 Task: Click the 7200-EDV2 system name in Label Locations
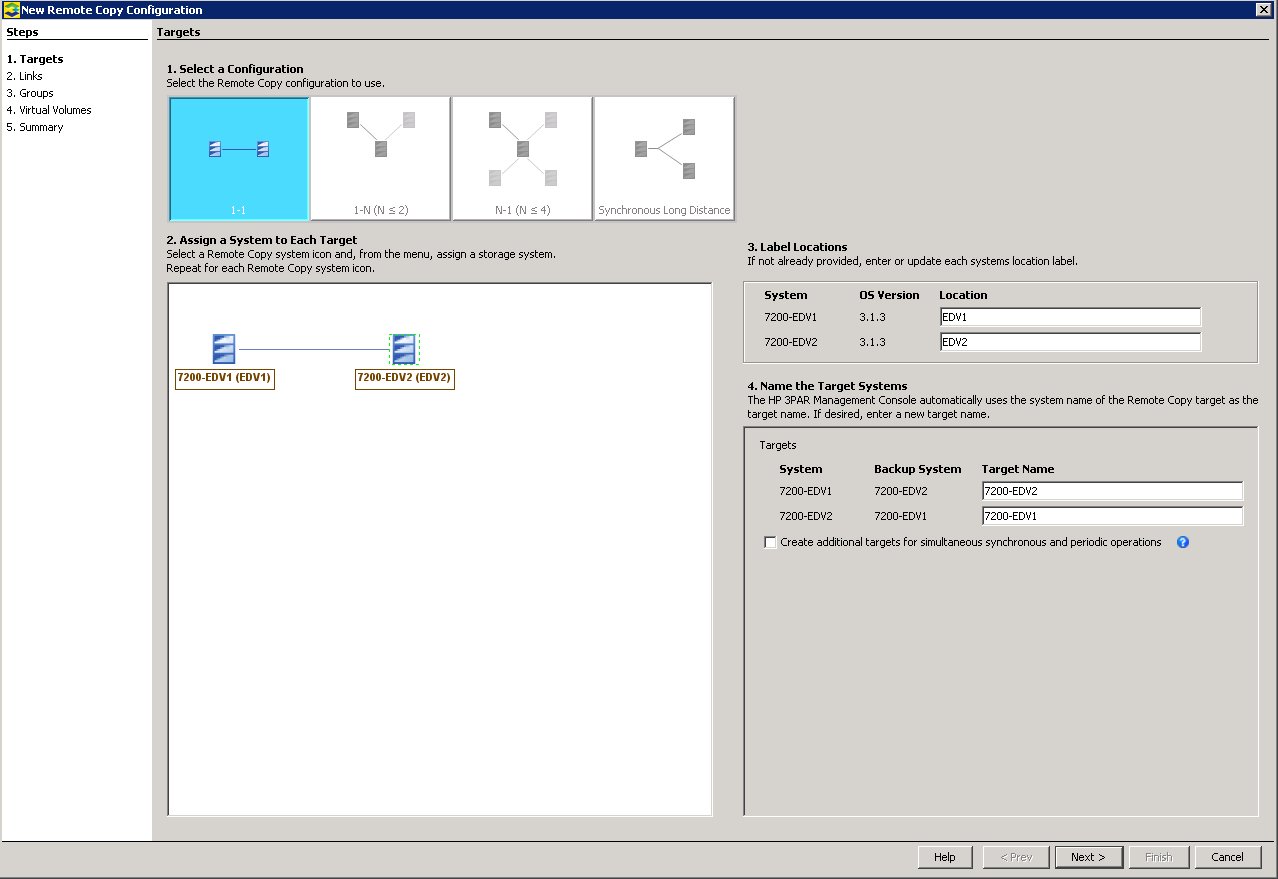click(x=790, y=342)
